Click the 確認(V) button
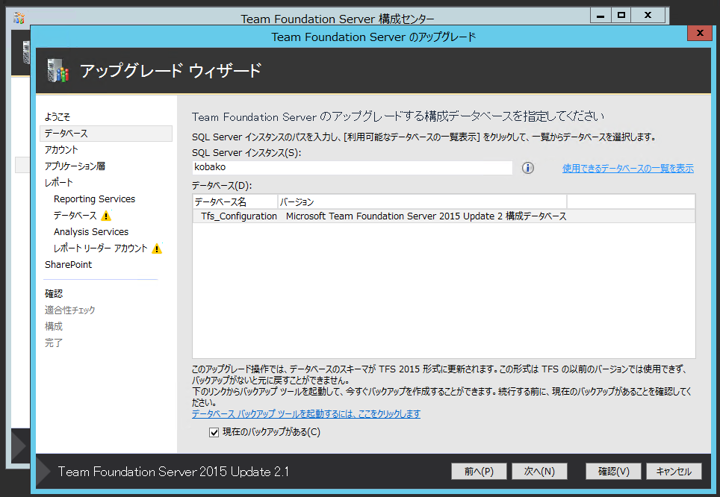Viewport: 720px width, 497px height. (613, 471)
